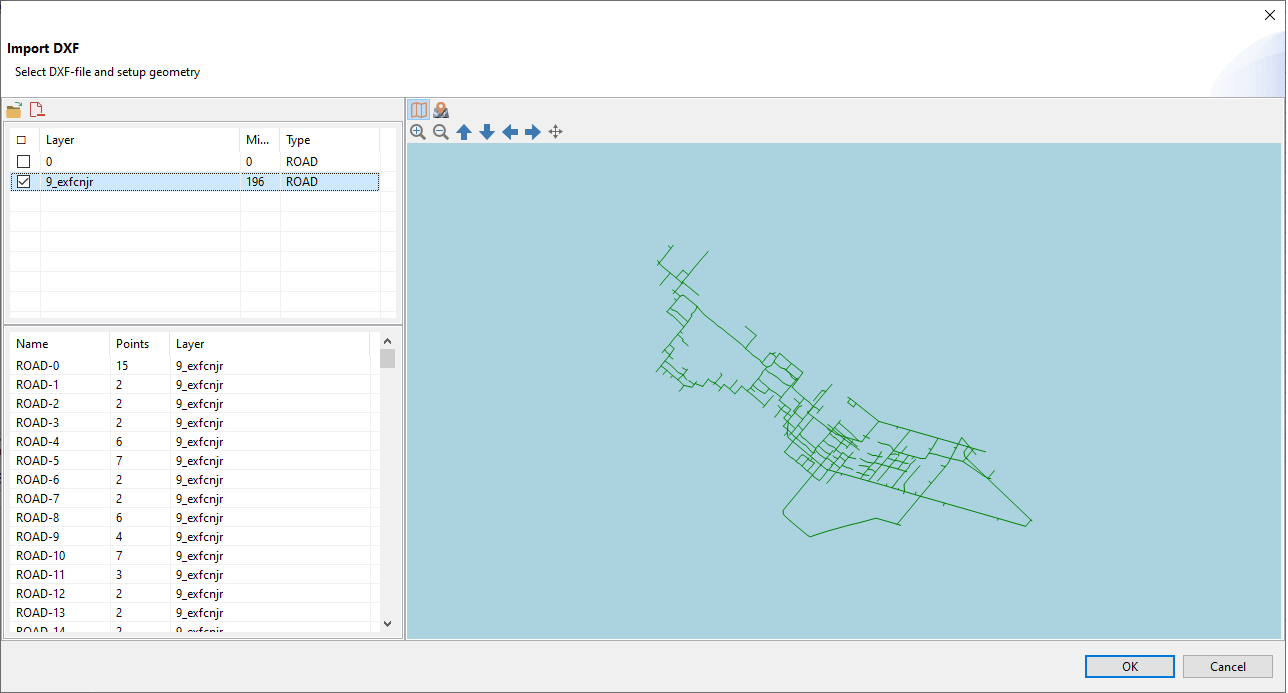Viewport: 1288px width, 693px height.
Task: Zoom in on the geometry preview
Action: (x=418, y=132)
